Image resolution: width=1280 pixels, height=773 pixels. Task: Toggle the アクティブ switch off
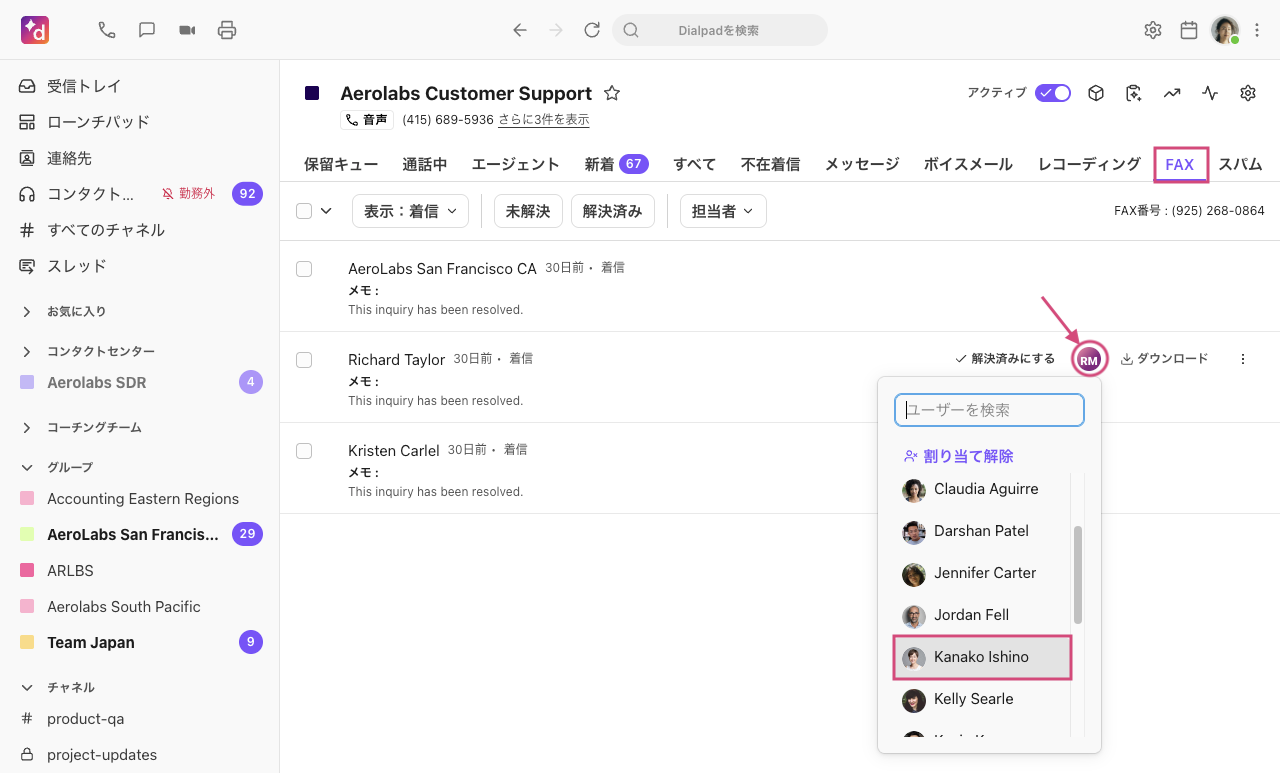1053,93
